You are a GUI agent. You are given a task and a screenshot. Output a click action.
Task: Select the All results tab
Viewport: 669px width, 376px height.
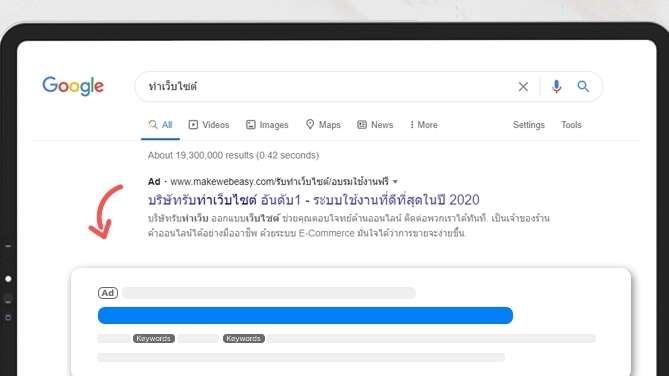(160, 125)
